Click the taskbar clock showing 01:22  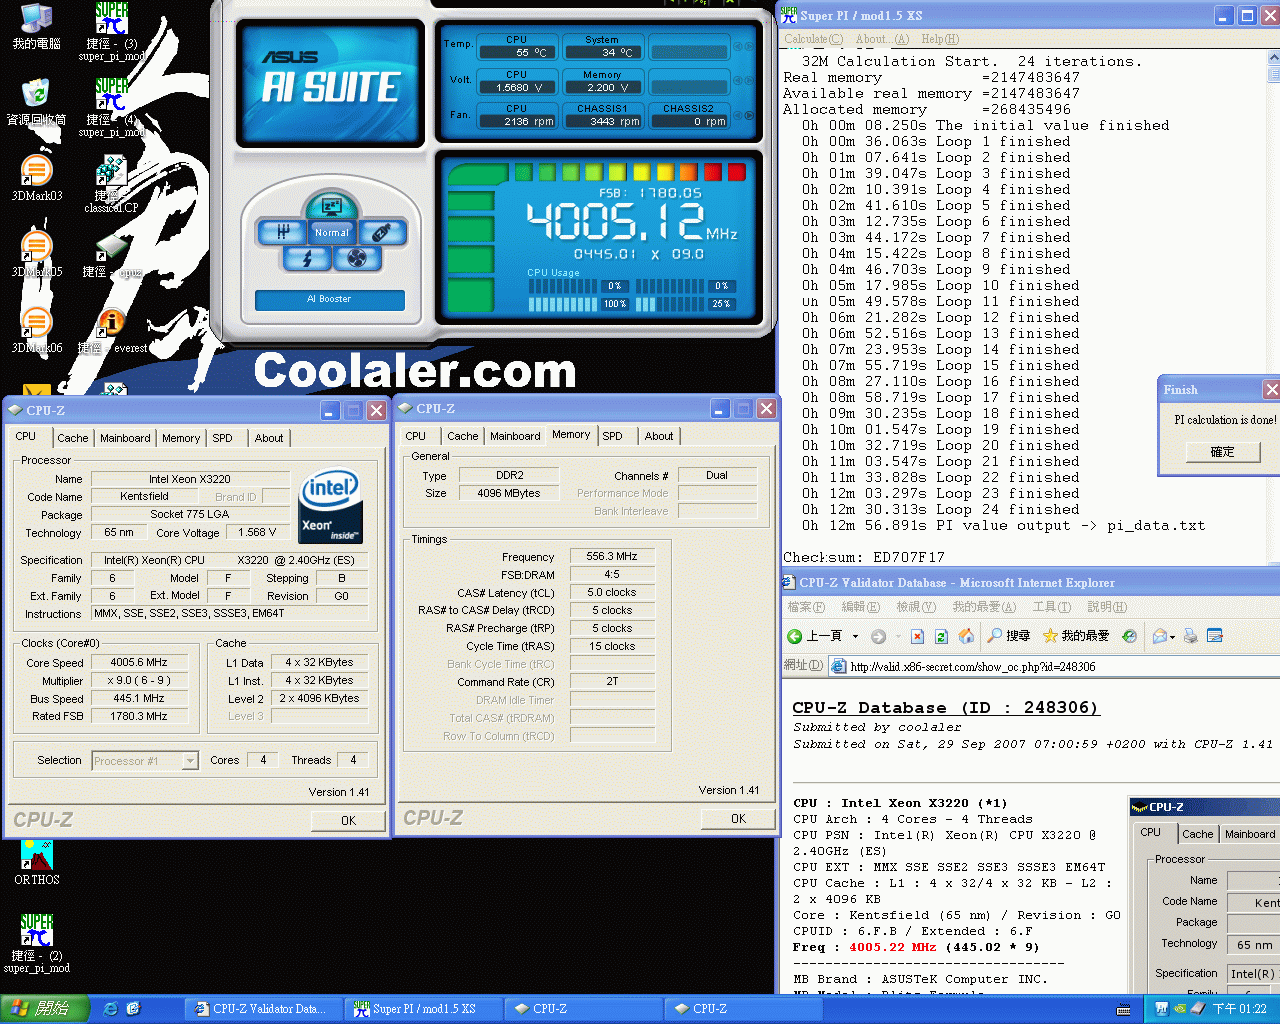1240,1009
